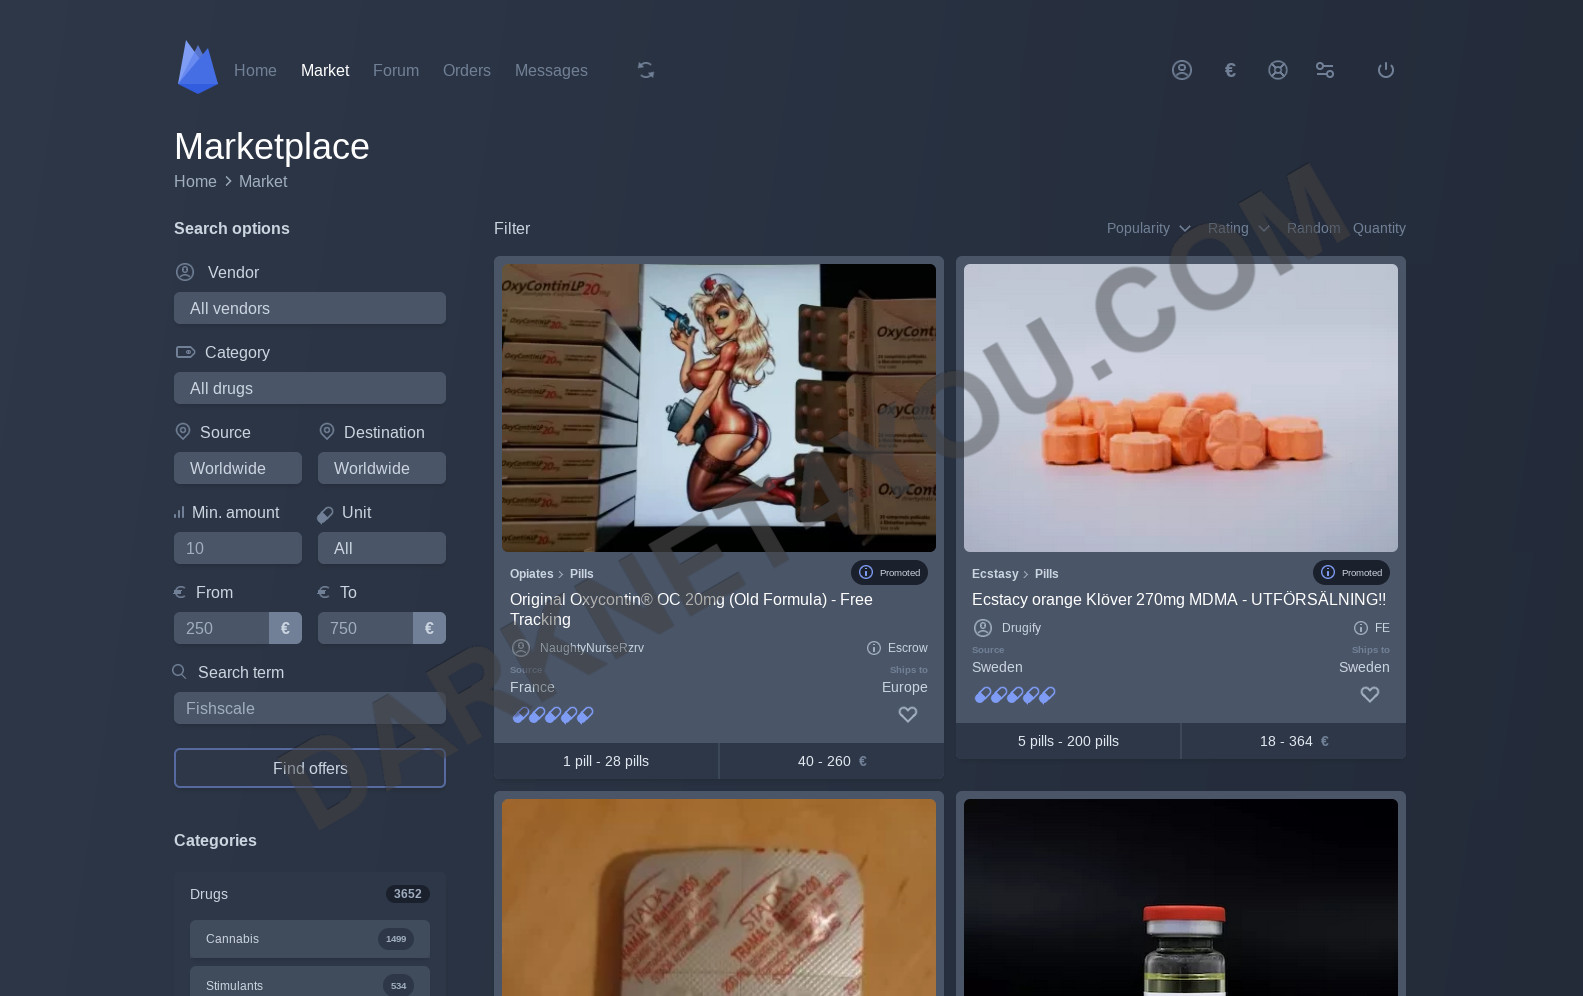
Task: Click the From price input field
Action: [x=222, y=628]
